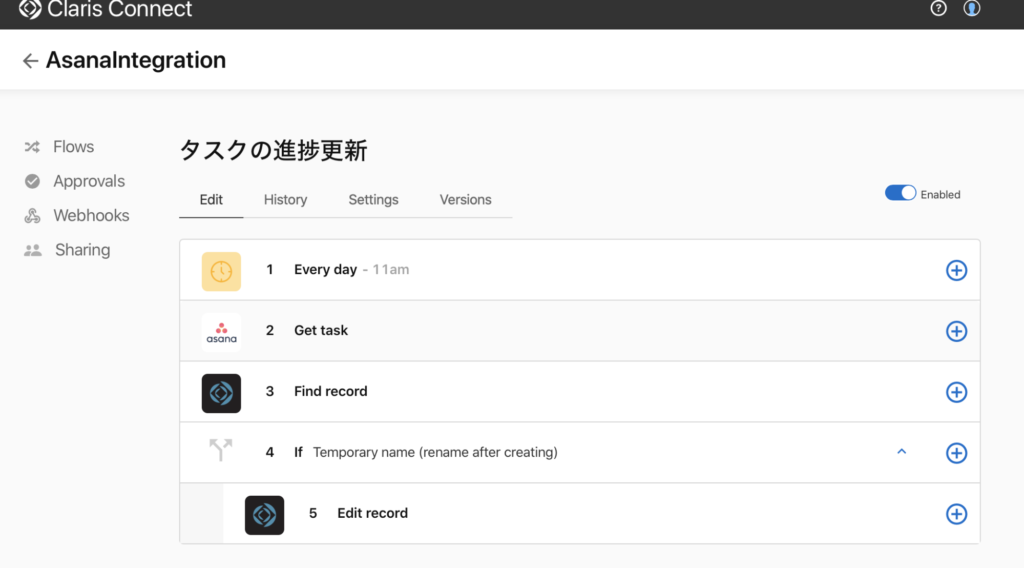Add a step after Every day trigger

pyautogui.click(x=956, y=271)
